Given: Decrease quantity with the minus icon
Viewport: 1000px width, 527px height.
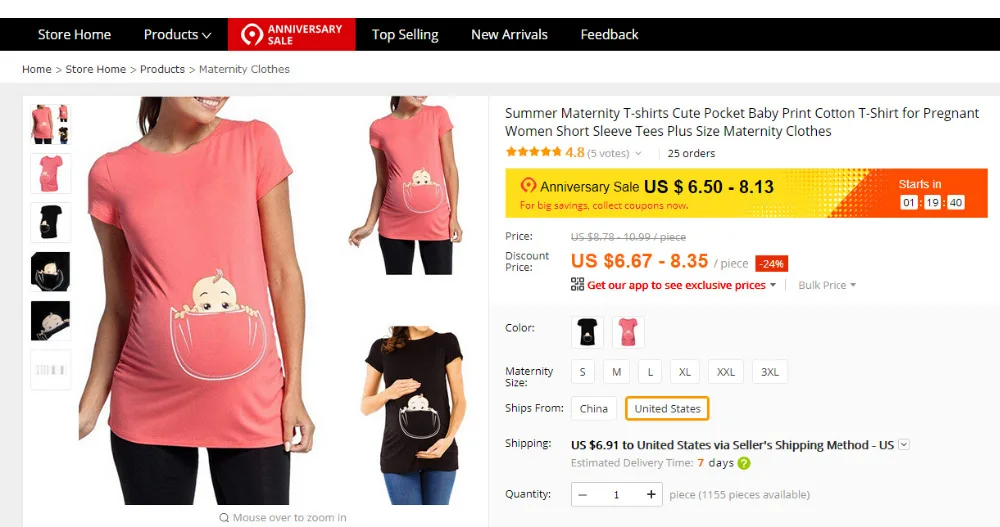Looking at the screenshot, I should click(x=582, y=494).
